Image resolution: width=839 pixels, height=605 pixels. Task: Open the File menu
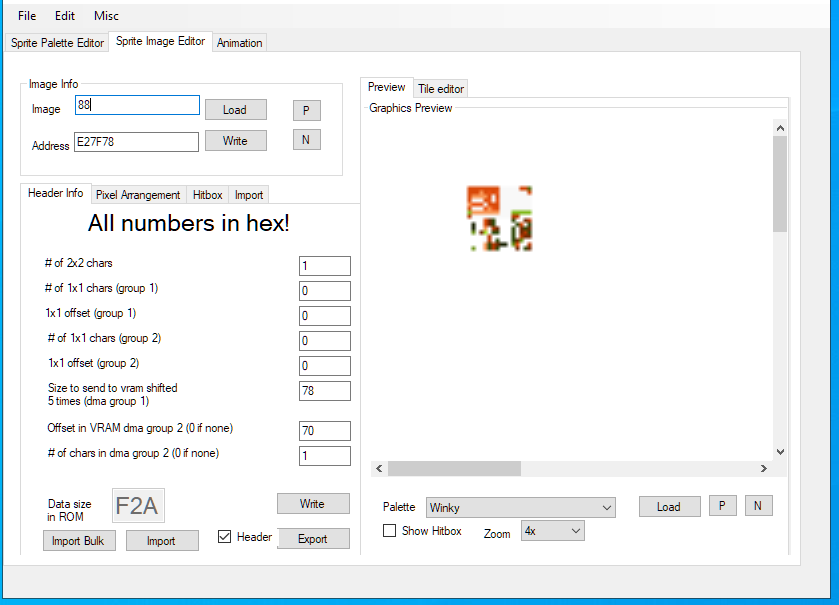point(27,16)
